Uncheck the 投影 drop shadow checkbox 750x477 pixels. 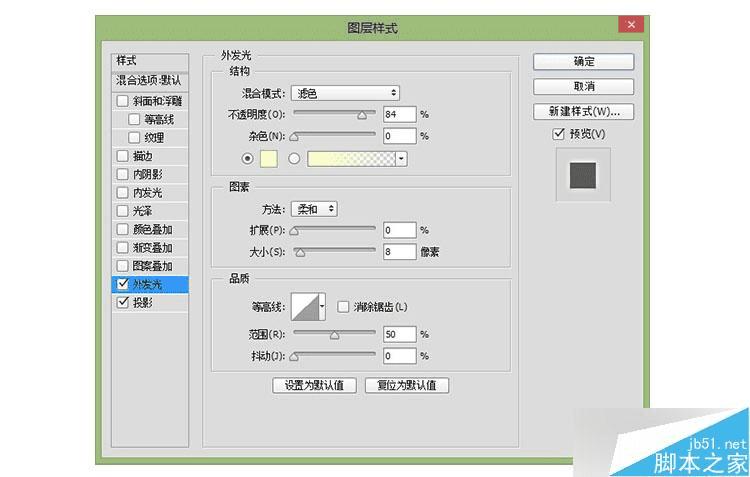(x=122, y=302)
